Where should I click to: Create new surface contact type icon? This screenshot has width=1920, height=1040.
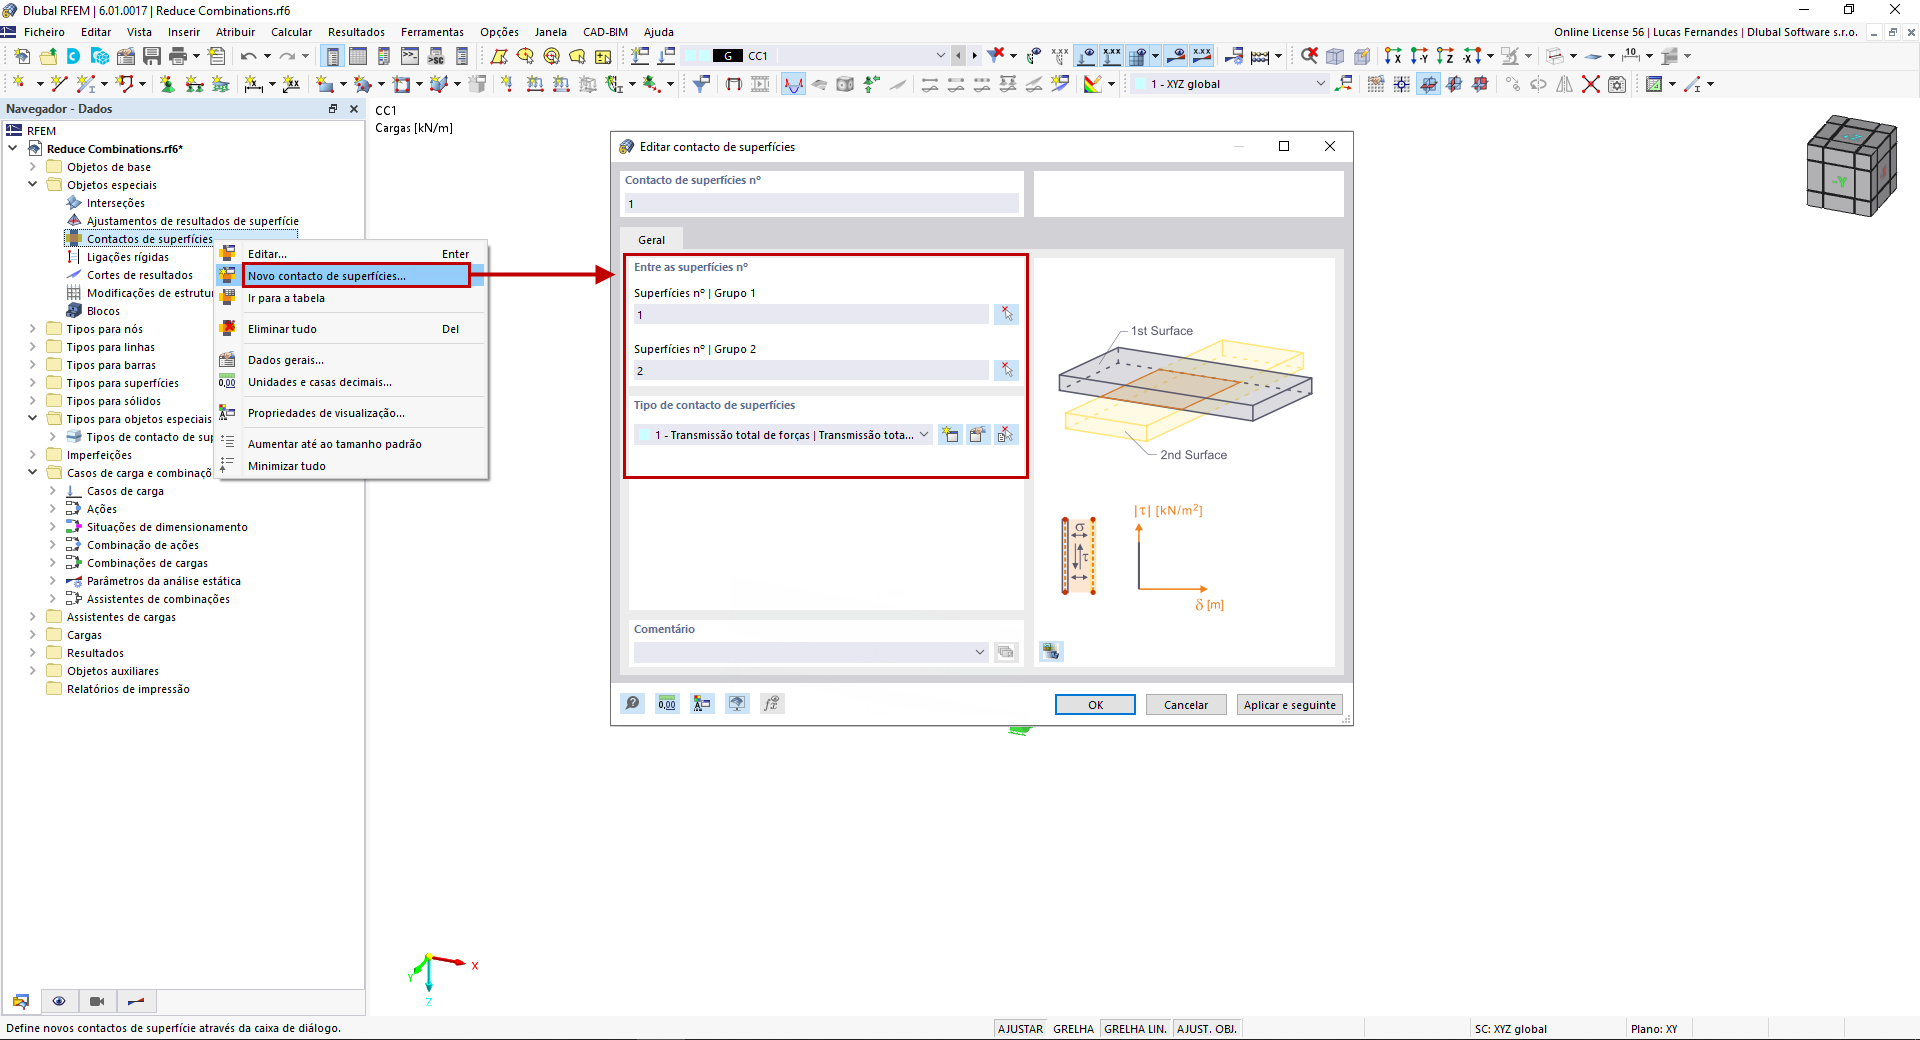950,435
